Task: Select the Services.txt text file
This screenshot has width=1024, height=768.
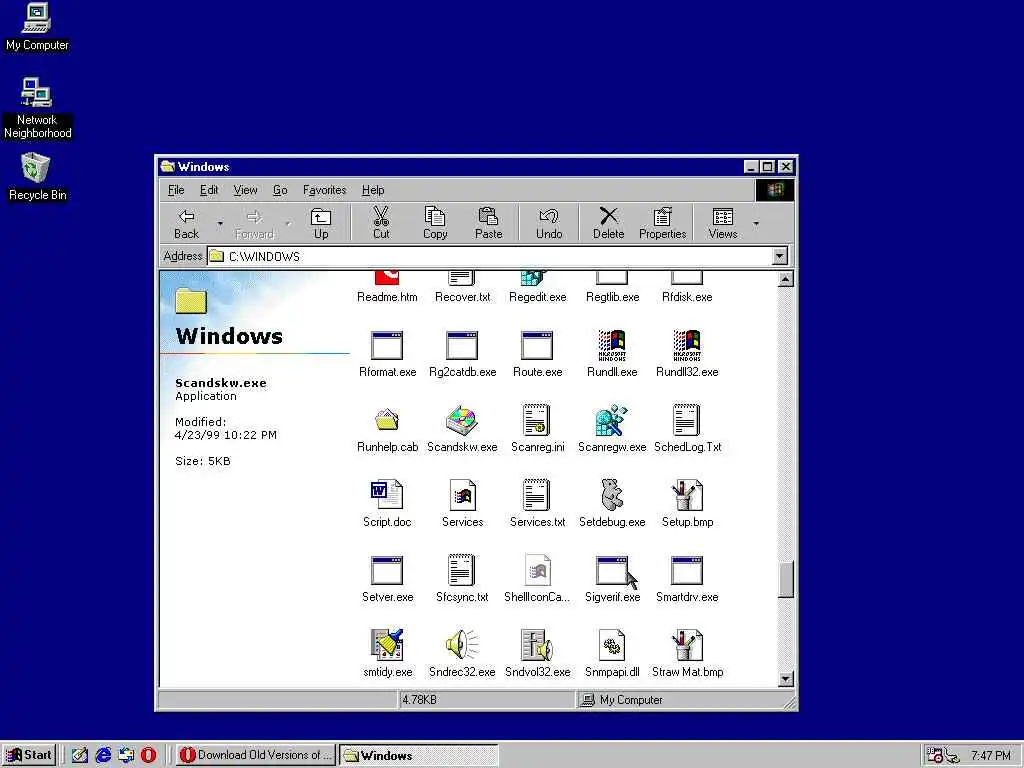Action: tap(537, 495)
